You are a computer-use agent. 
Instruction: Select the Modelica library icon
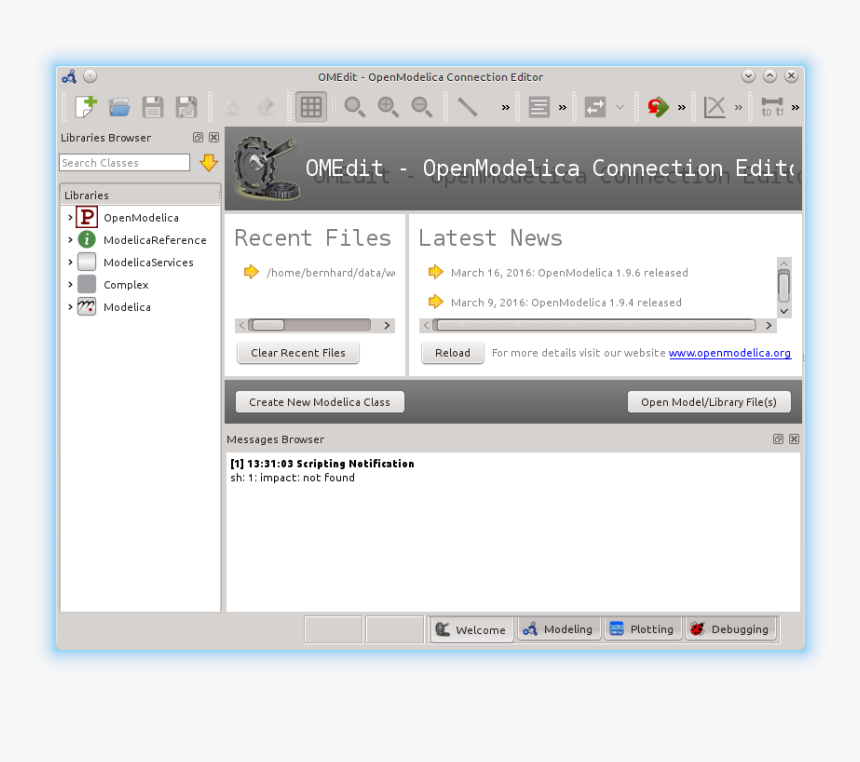87,307
